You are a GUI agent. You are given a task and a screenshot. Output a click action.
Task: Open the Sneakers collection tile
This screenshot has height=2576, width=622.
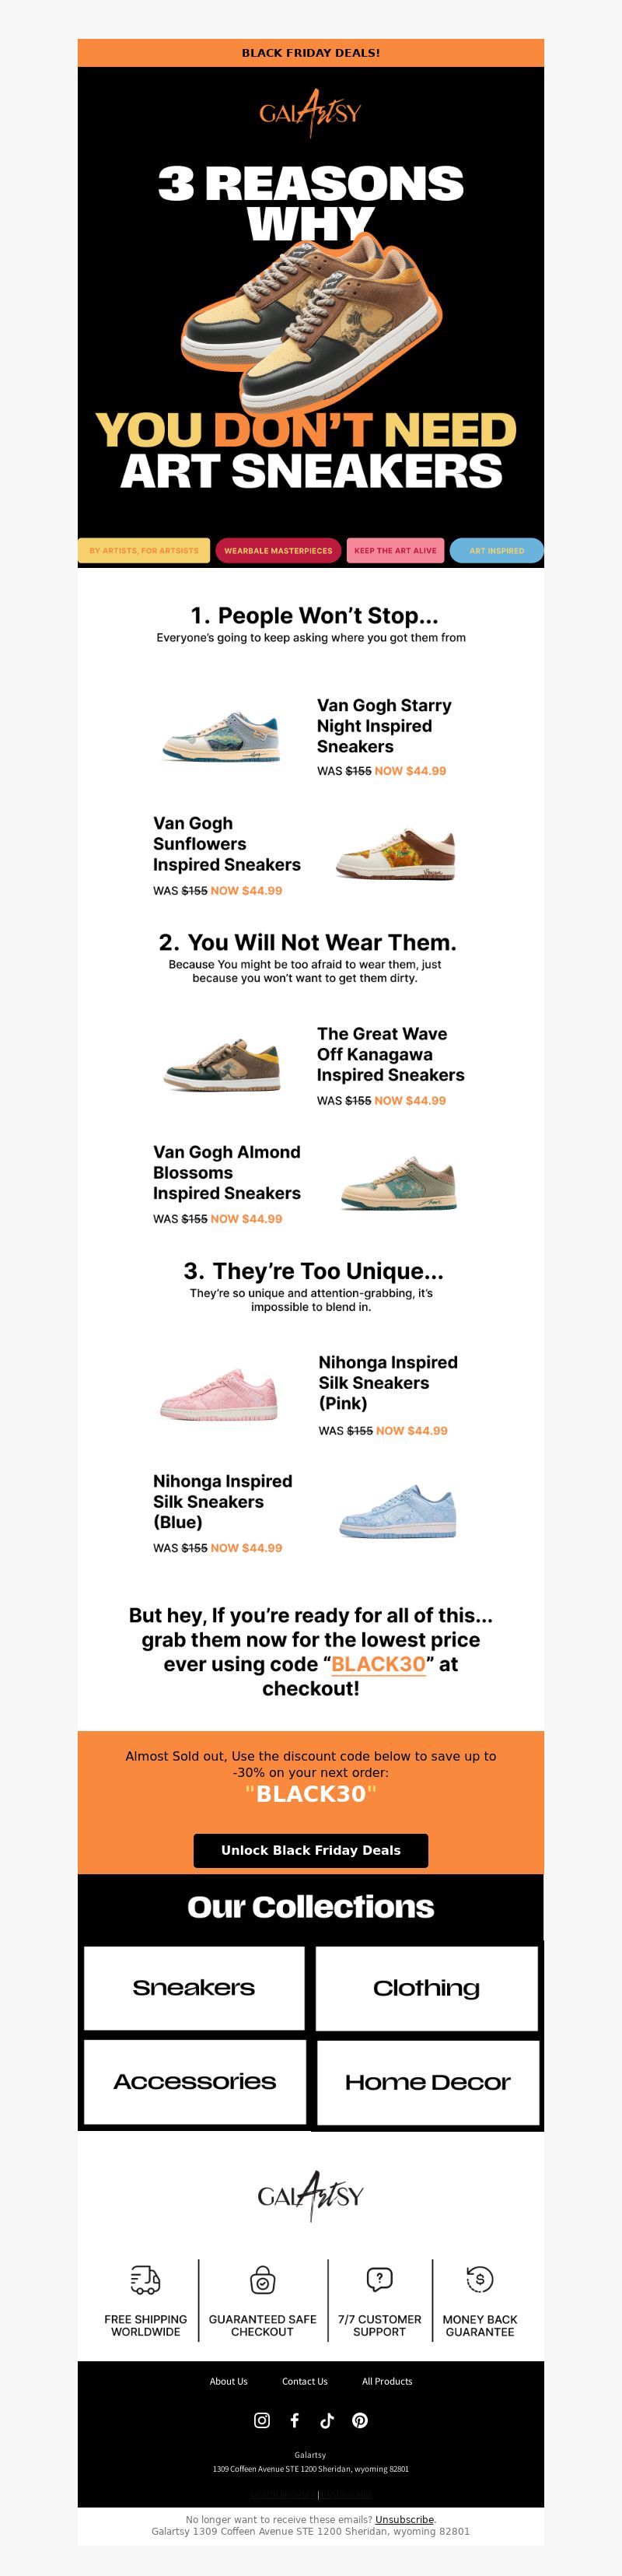click(194, 1988)
